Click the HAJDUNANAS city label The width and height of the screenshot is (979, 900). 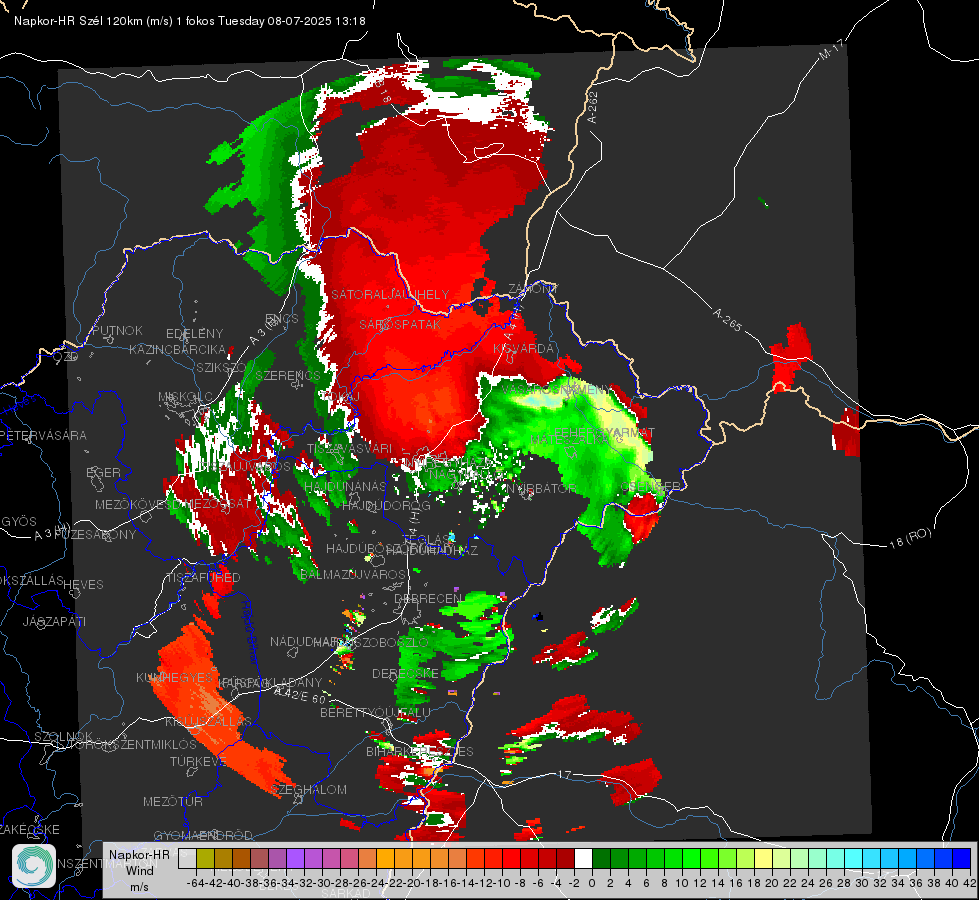point(345,487)
